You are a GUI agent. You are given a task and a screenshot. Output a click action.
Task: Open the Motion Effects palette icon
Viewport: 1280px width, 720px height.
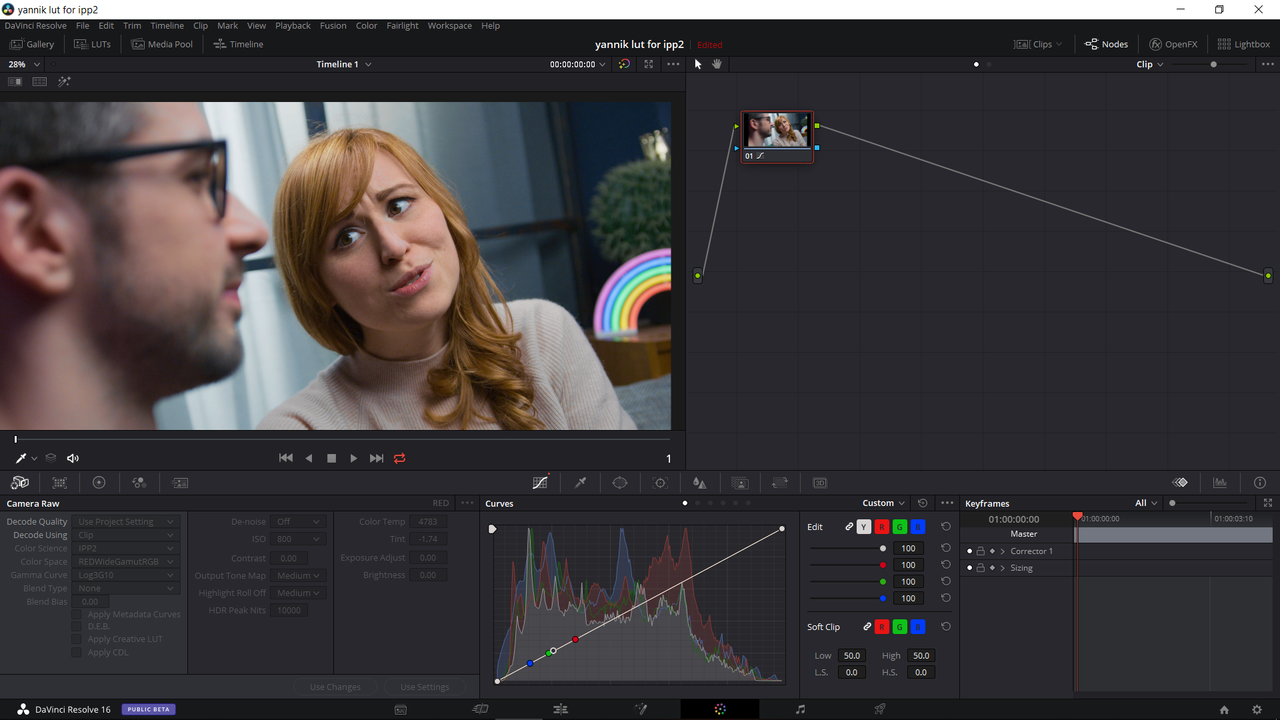pos(180,483)
